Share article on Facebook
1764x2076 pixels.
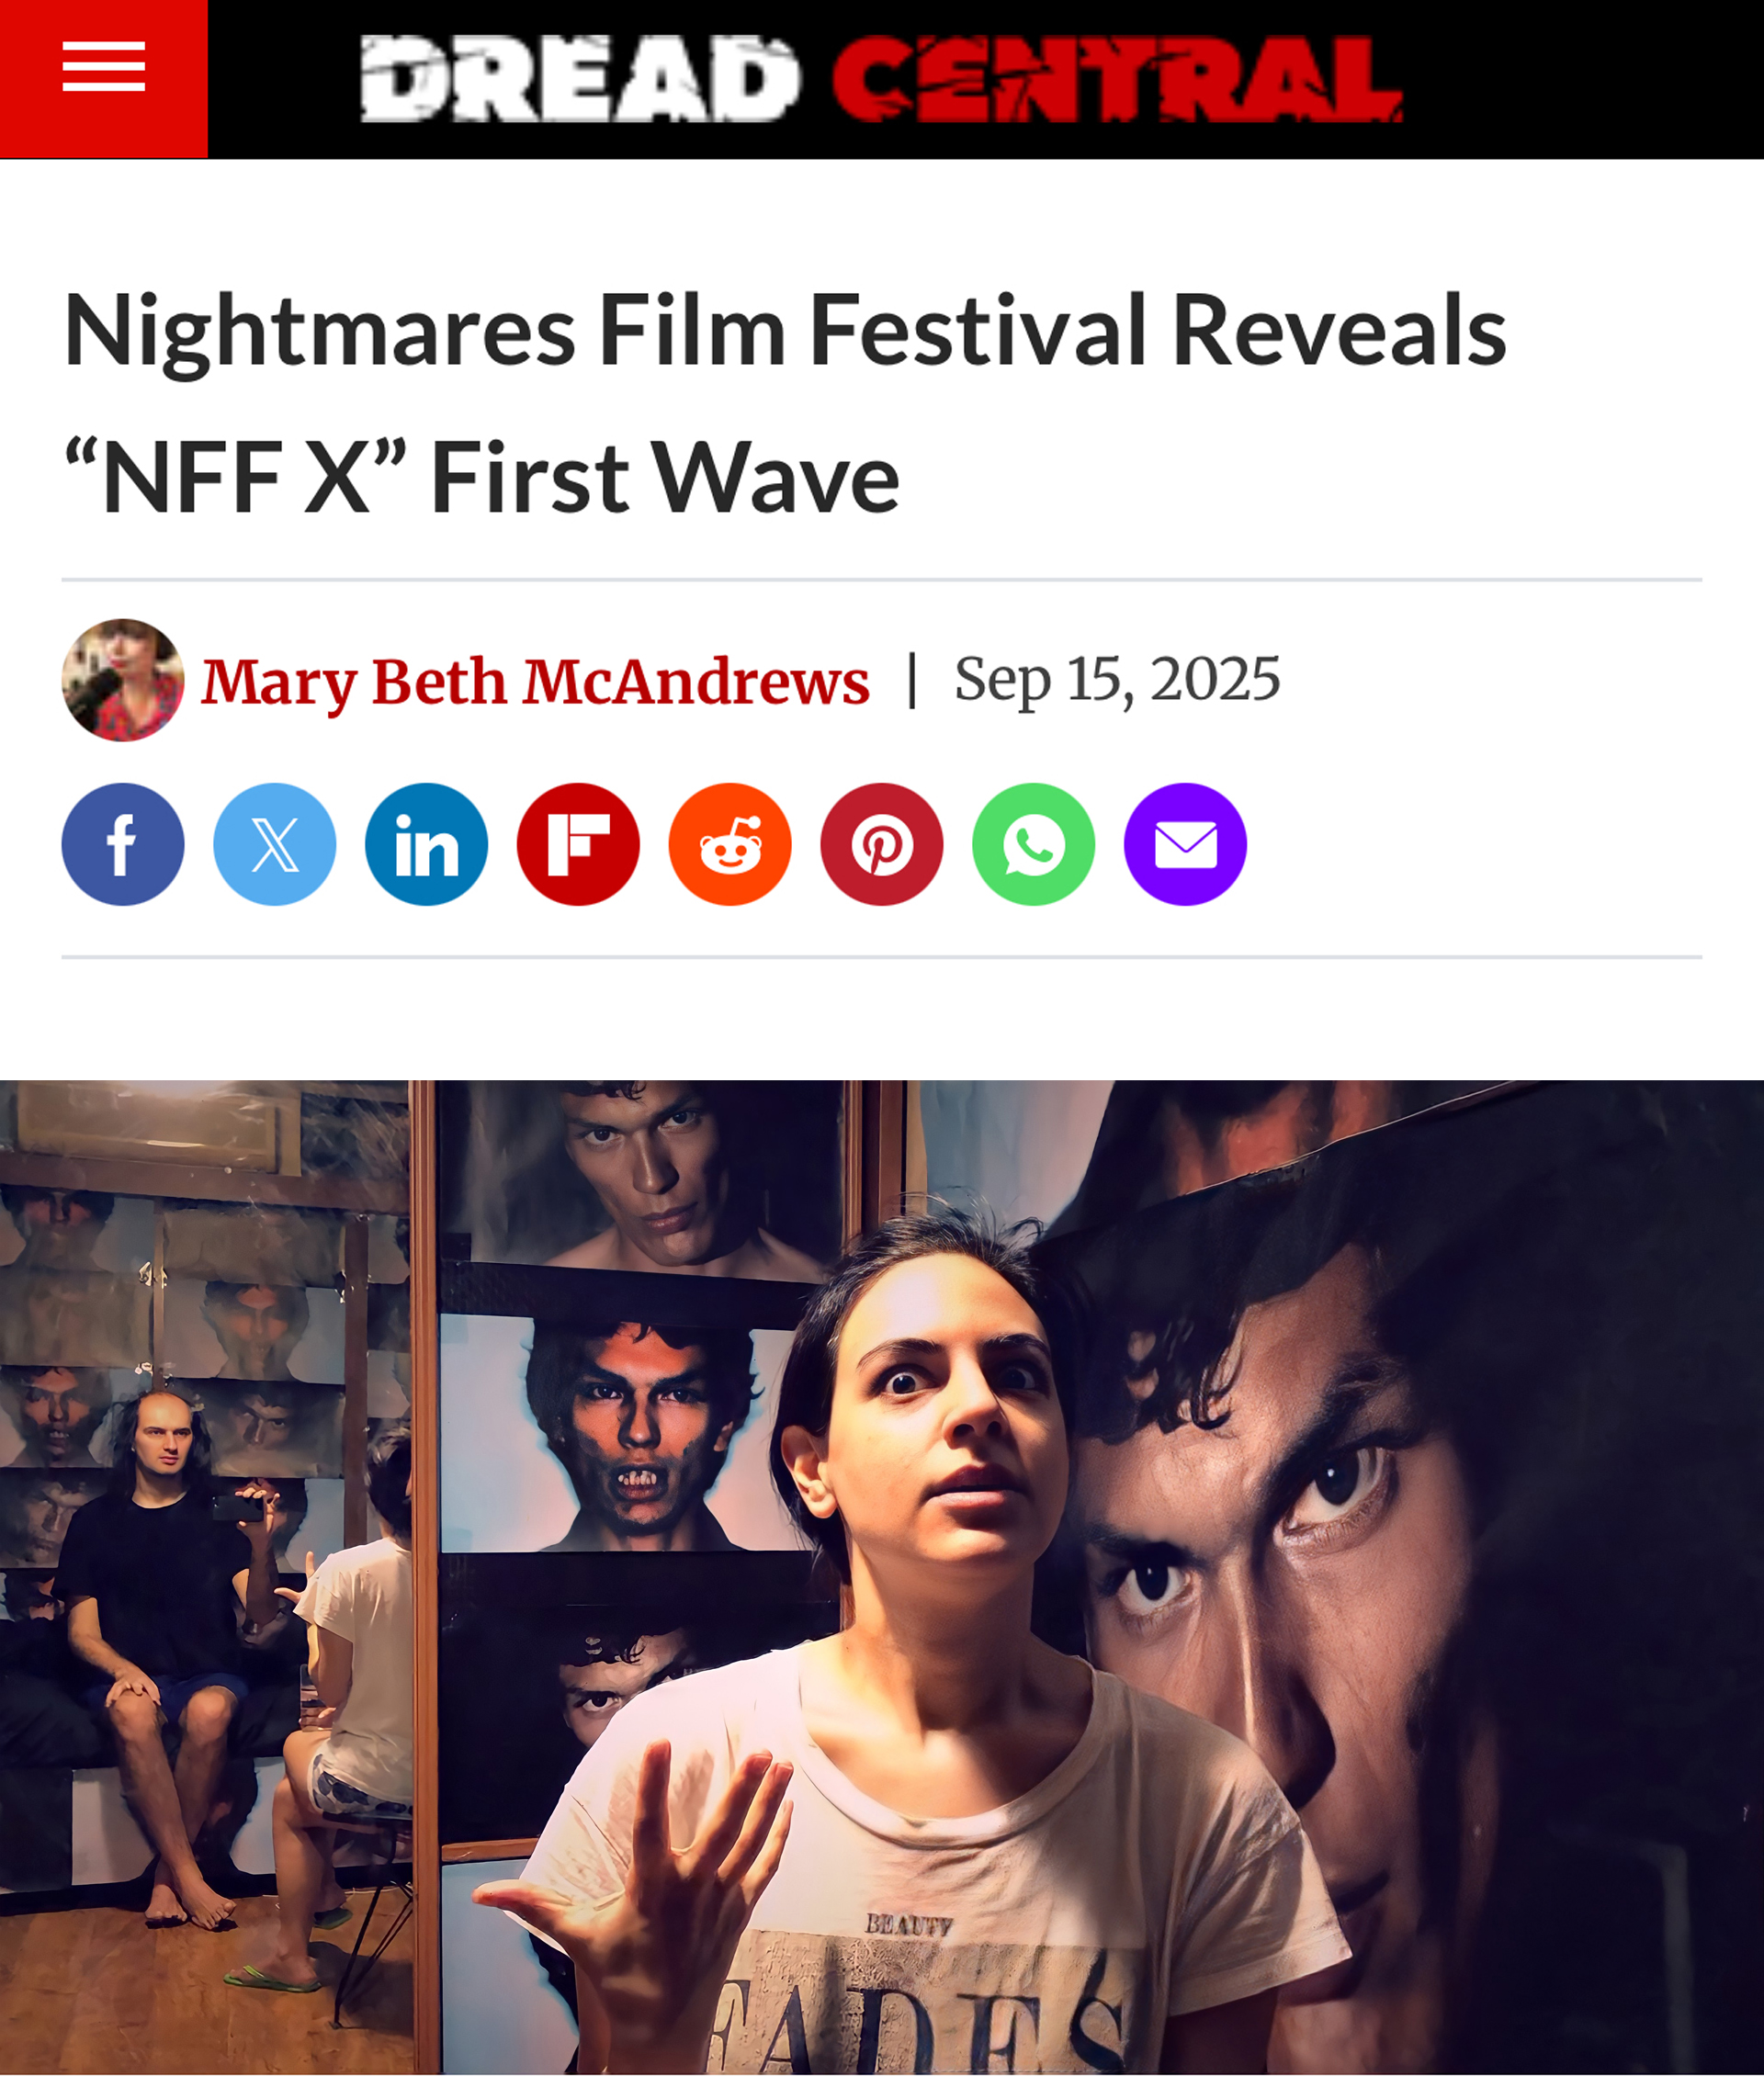tap(123, 844)
